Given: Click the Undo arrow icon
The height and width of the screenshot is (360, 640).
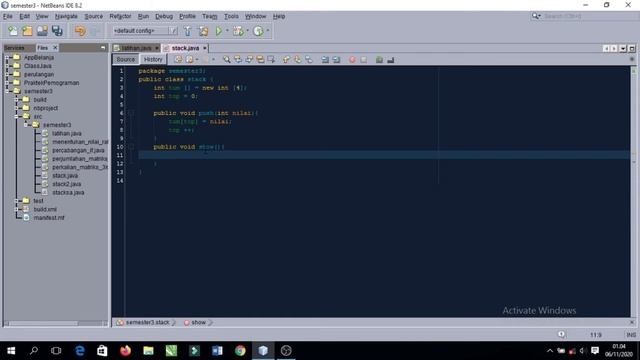Looking at the screenshot, I should click(x=80, y=31).
